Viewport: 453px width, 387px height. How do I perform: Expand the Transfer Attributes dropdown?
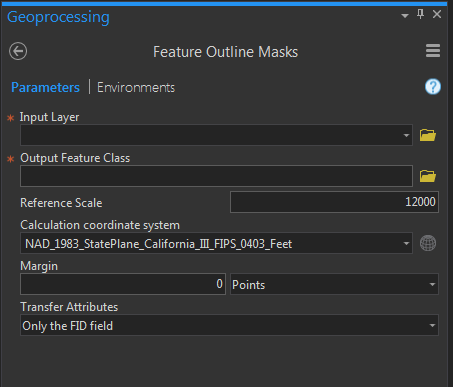[x=432, y=325]
